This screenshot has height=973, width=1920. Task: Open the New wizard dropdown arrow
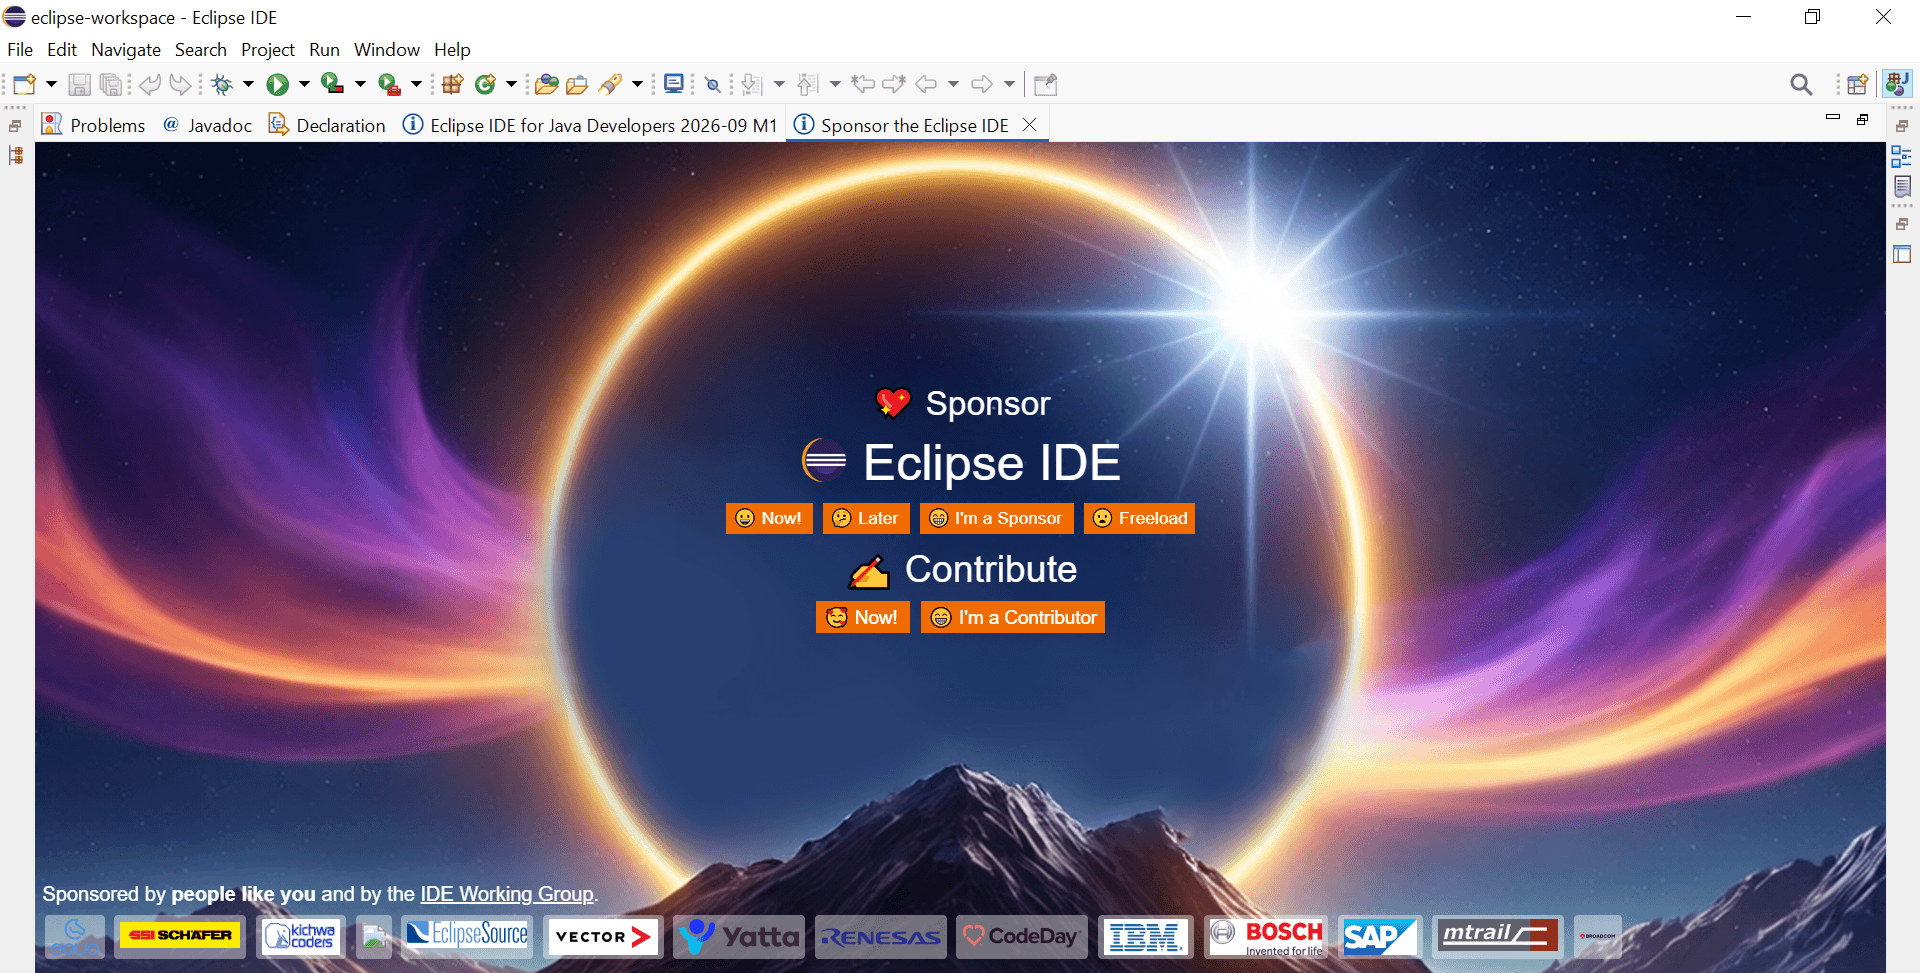point(51,84)
